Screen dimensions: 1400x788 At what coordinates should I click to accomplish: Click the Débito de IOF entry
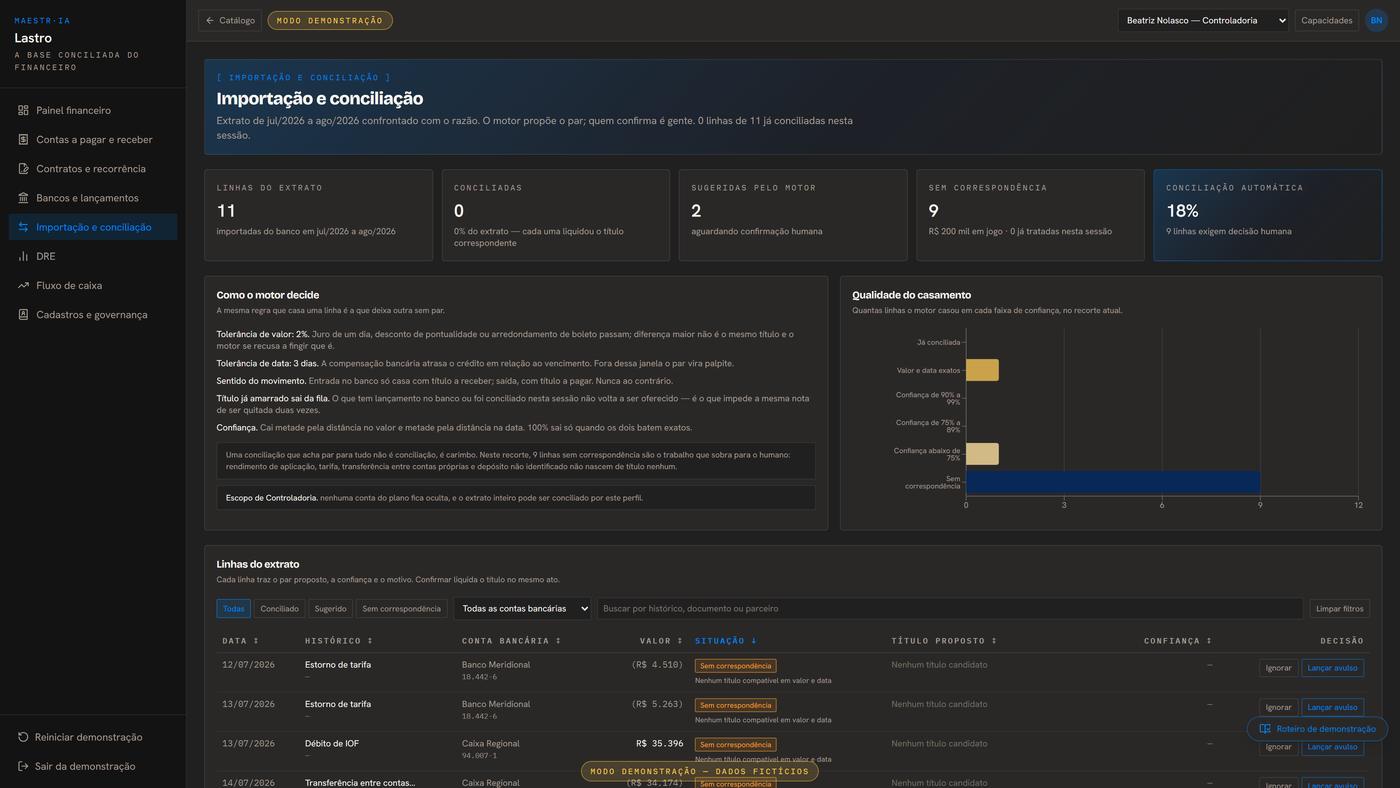coord(331,744)
